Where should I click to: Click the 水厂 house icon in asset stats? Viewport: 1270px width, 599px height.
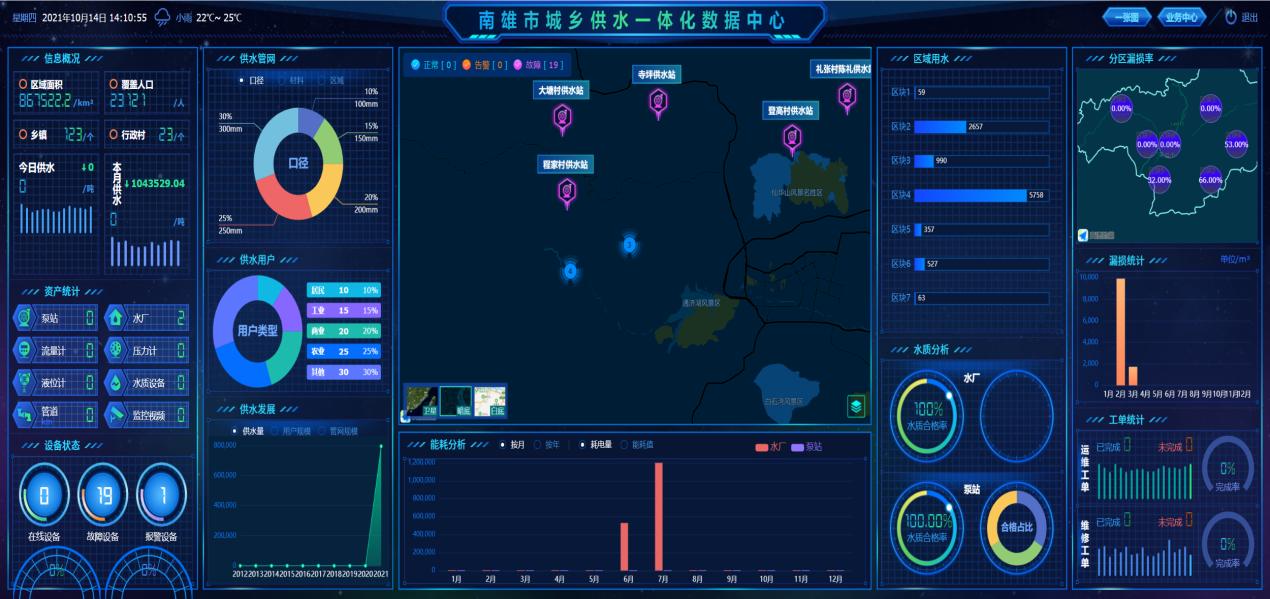coord(116,318)
